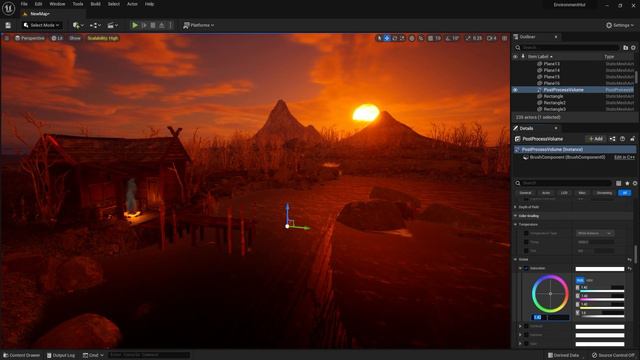The image size is (640, 360).
Task: Open the File menu
Action: (24, 4)
